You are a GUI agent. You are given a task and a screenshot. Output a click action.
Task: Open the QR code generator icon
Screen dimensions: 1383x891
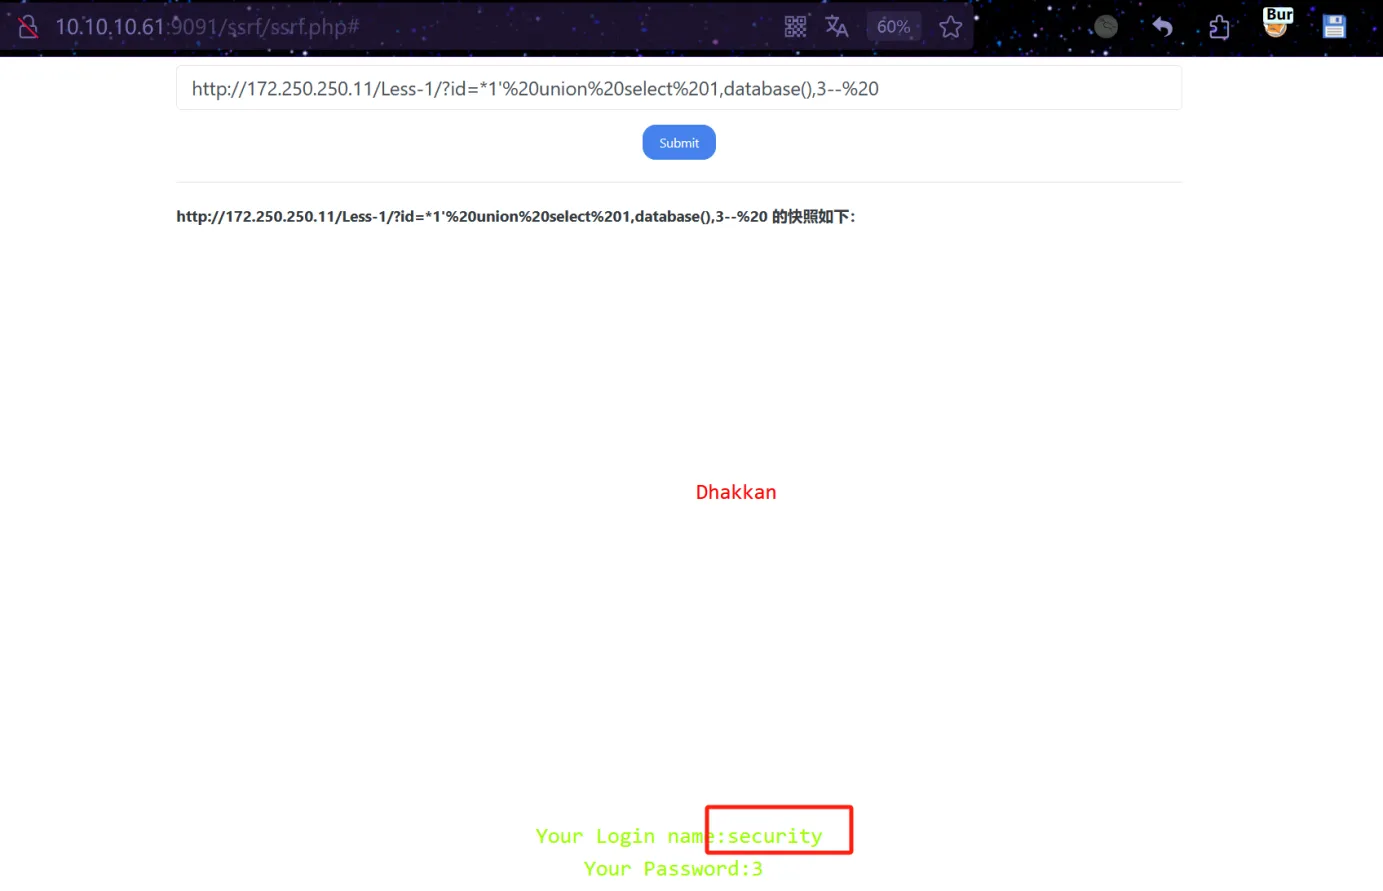tap(795, 27)
